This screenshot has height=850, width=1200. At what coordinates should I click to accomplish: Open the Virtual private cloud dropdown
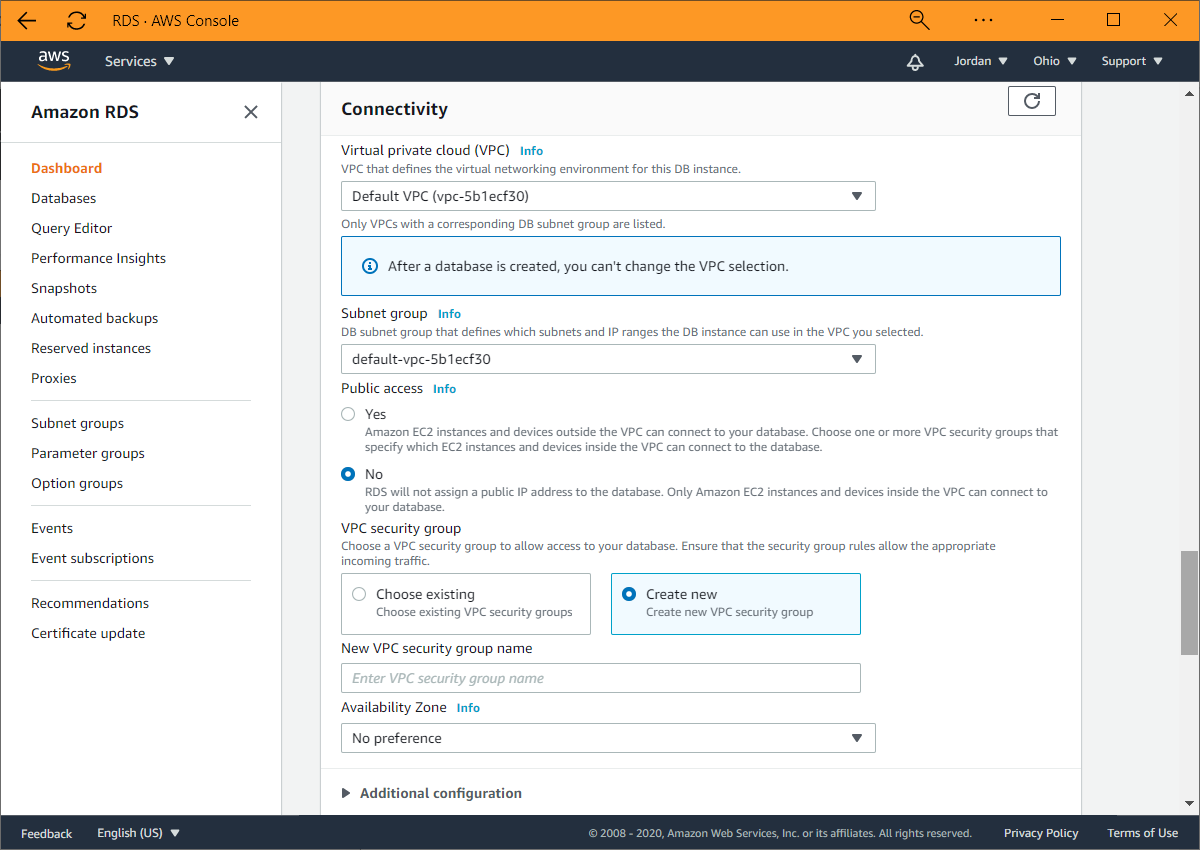[608, 196]
